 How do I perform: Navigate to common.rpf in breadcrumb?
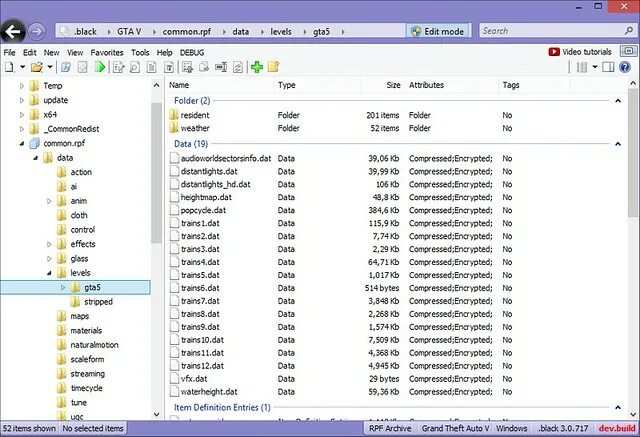187,31
